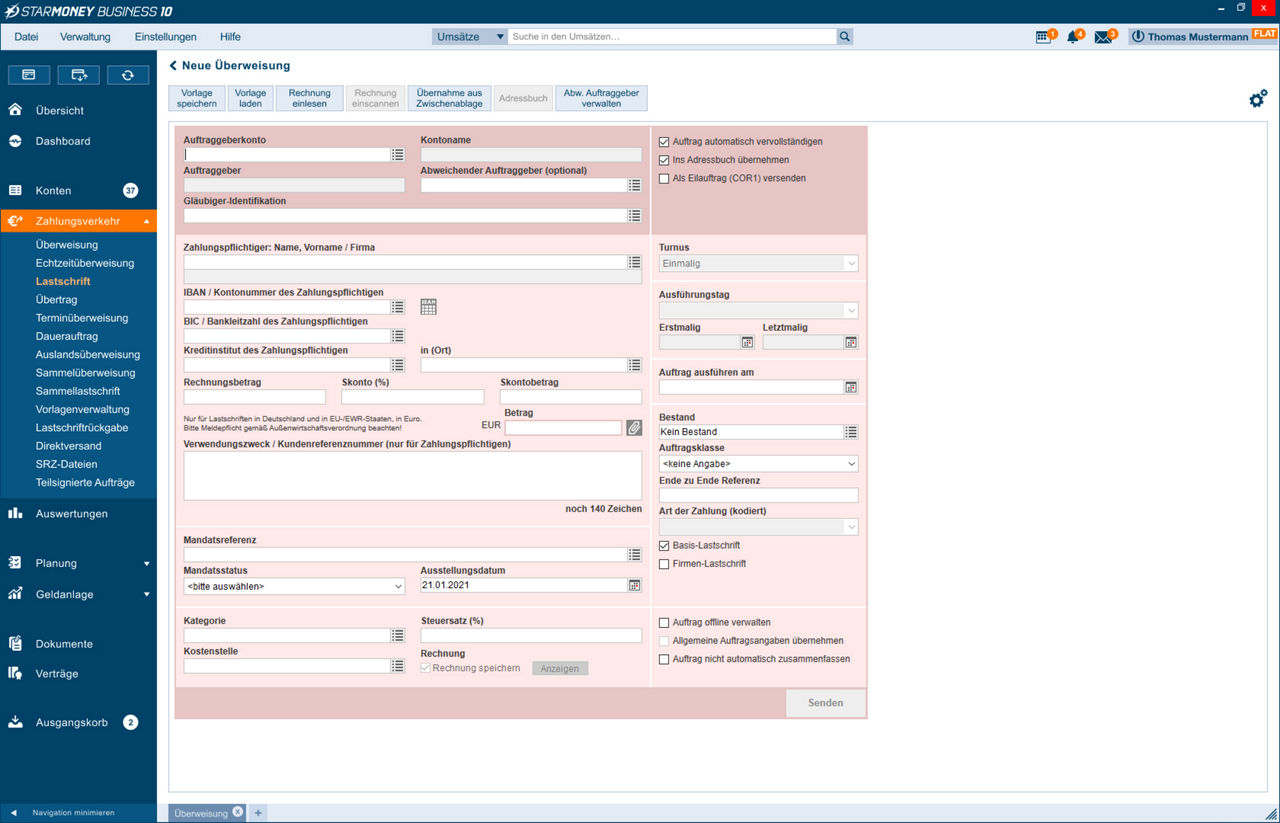Click the refresh icon in the sidebar
This screenshot has height=823, width=1280.
coord(127,75)
